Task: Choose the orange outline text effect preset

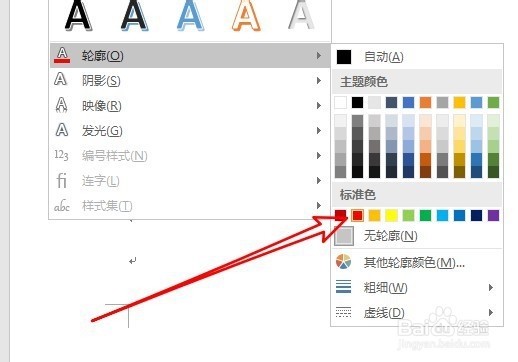Action: click(246, 16)
